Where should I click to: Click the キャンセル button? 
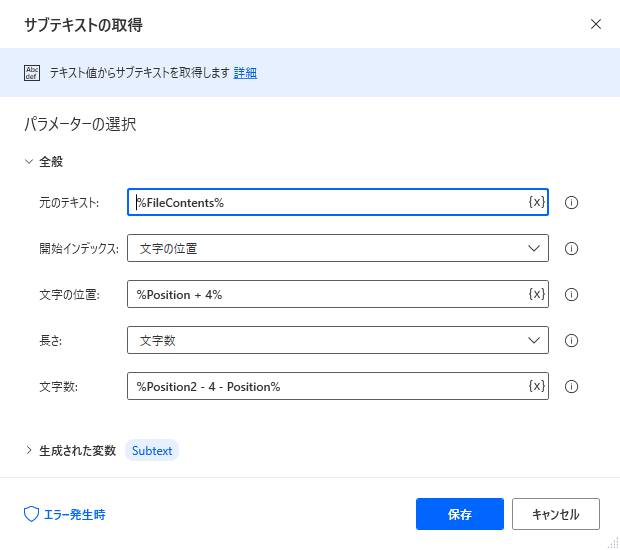556,514
